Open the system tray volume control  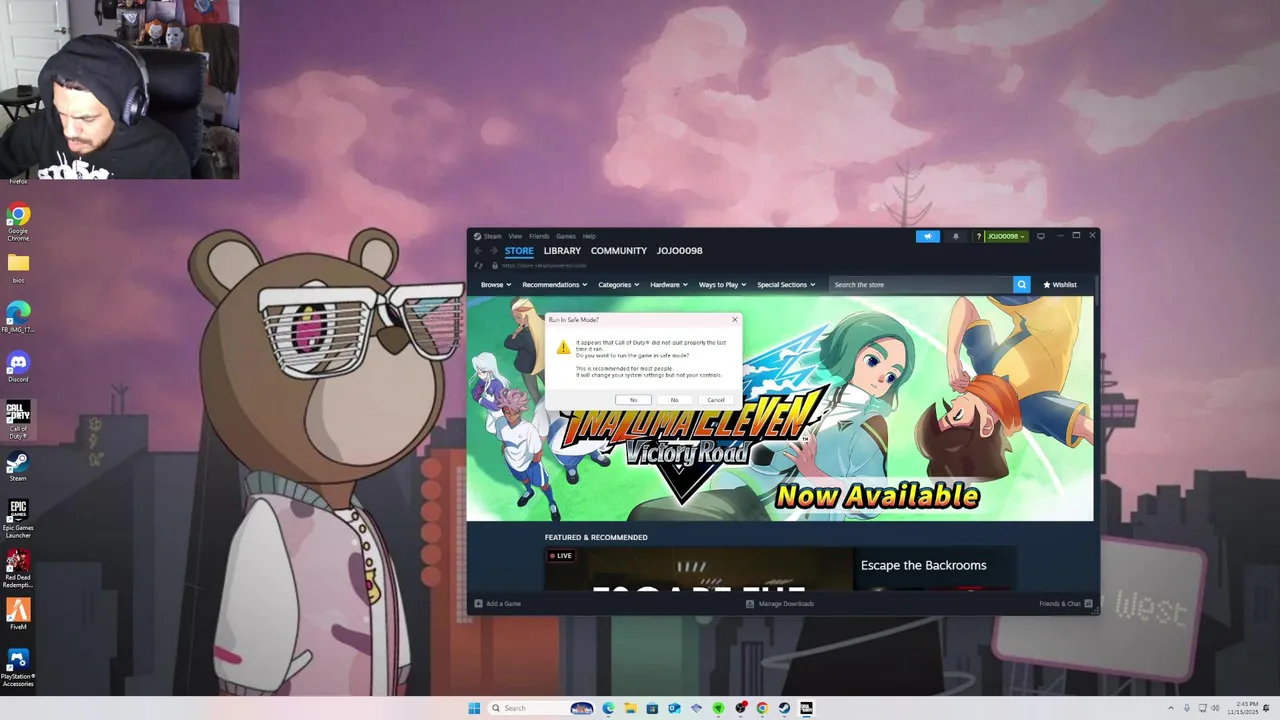click(x=1217, y=708)
